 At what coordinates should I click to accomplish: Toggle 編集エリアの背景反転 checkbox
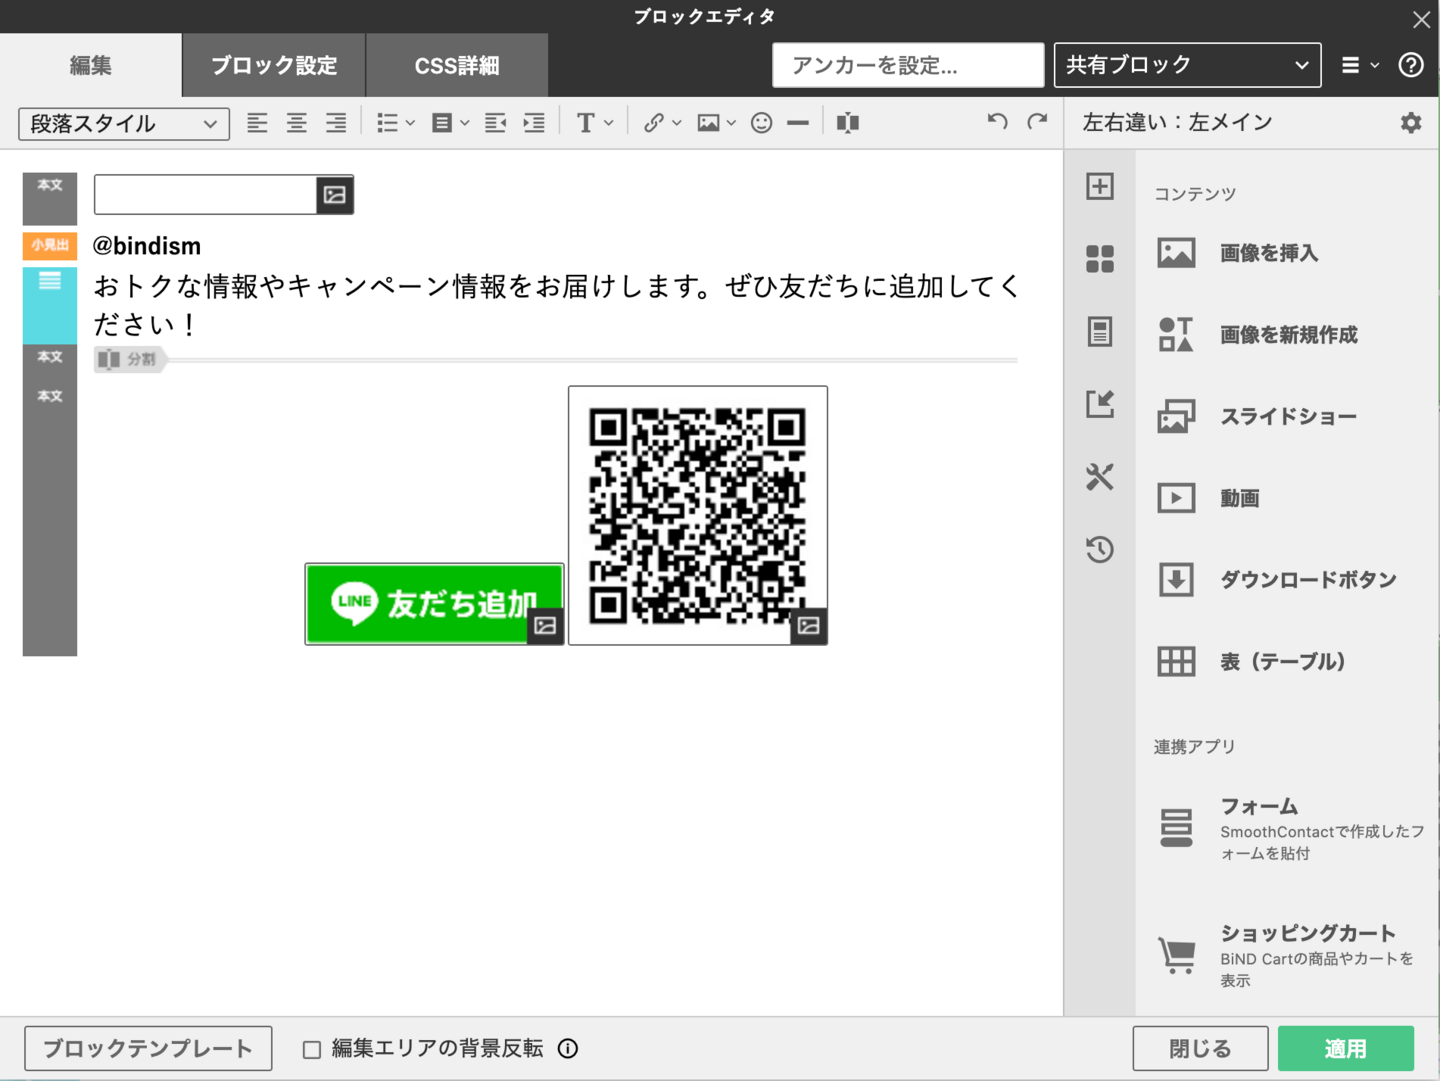[312, 1050]
